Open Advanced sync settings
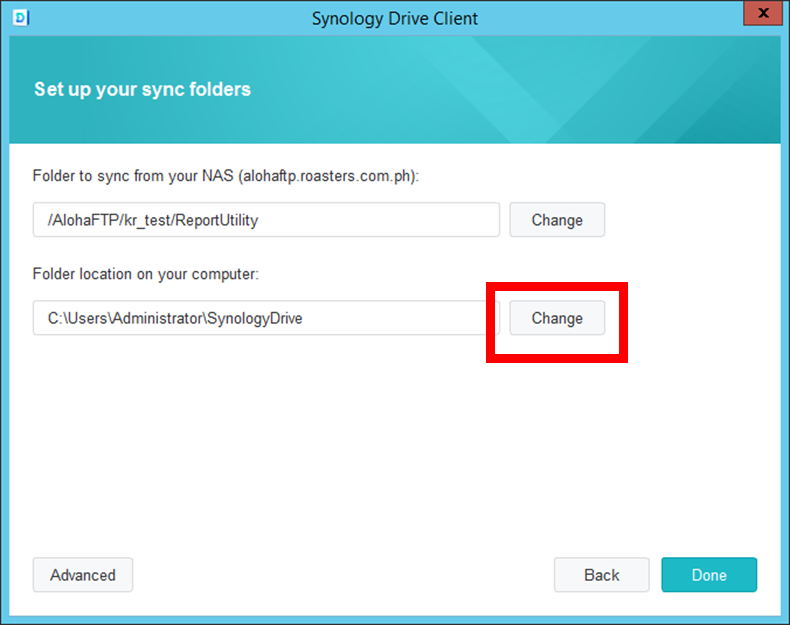 pyautogui.click(x=83, y=575)
